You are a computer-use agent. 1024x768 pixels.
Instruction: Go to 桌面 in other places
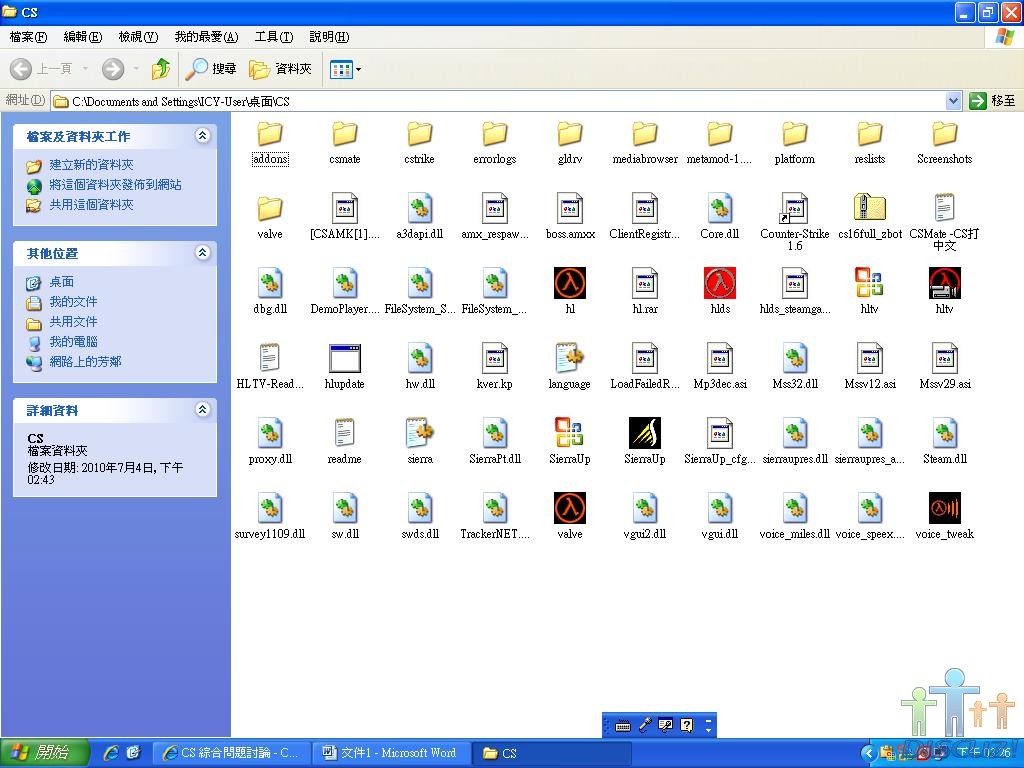[62, 281]
